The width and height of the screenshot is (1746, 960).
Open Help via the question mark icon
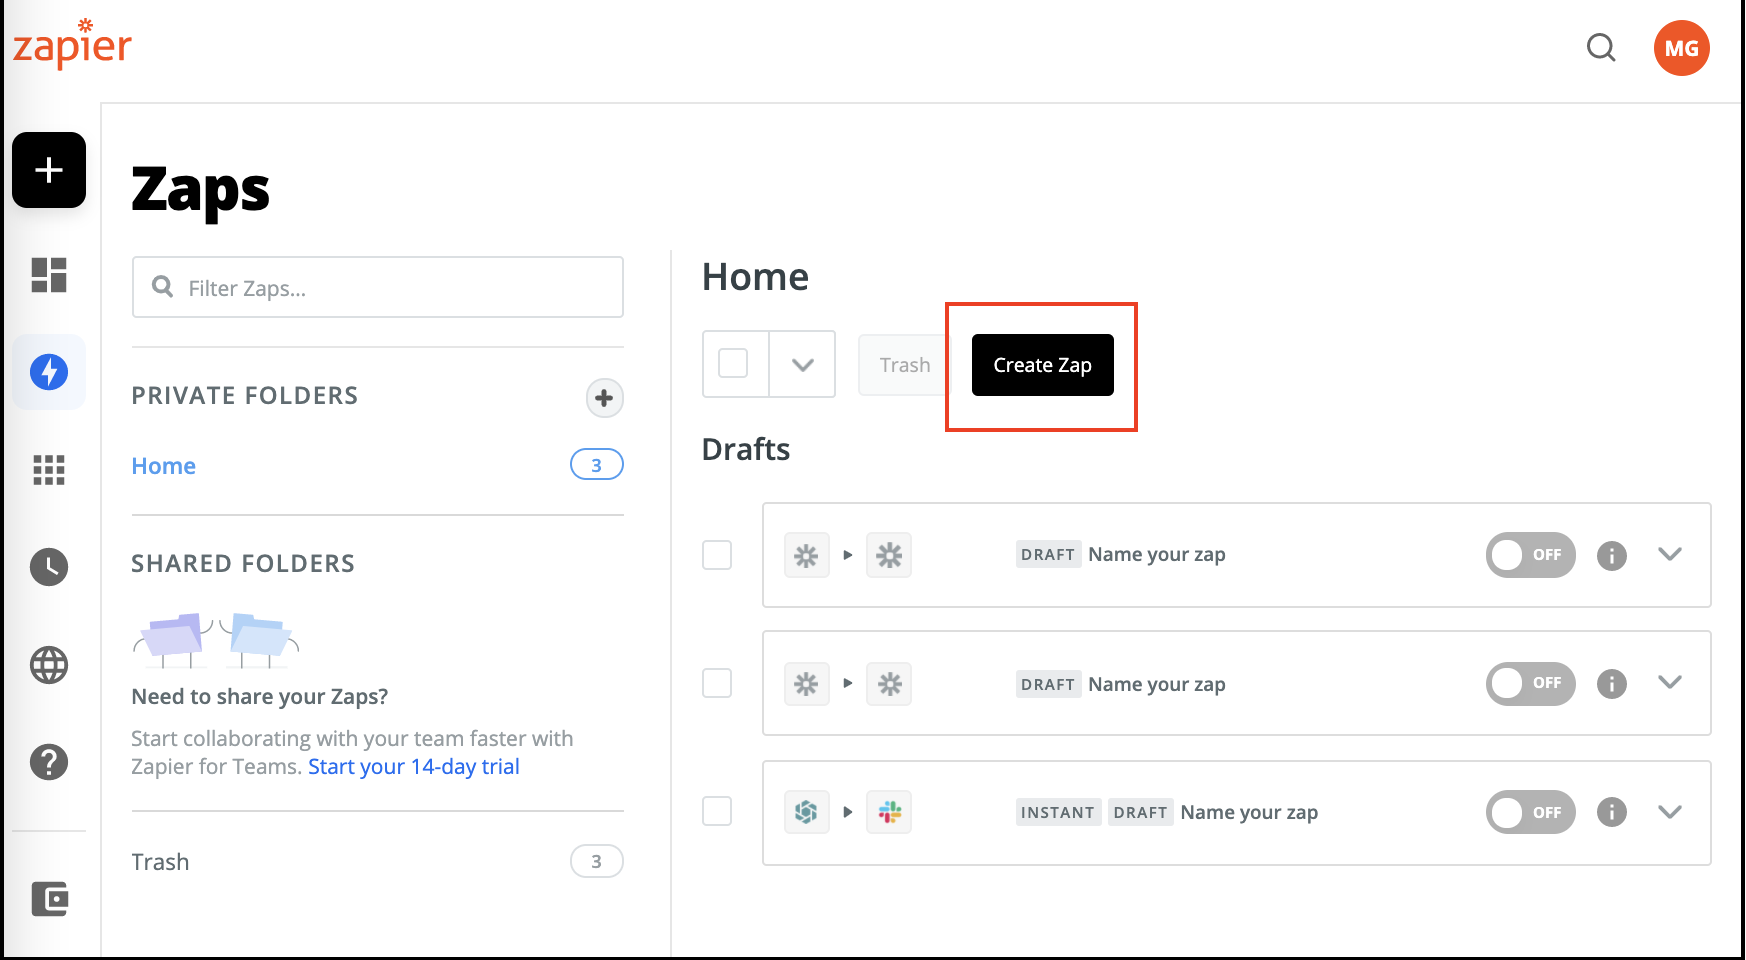point(48,762)
